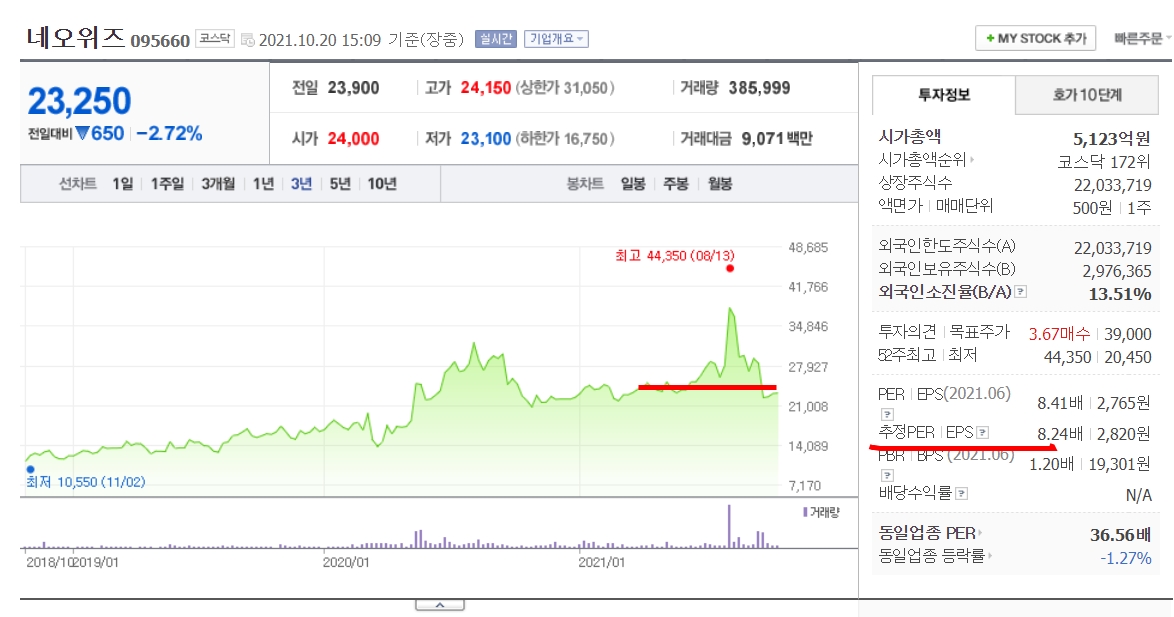
Task: Select the 1일 line chart period
Action: click(x=123, y=183)
